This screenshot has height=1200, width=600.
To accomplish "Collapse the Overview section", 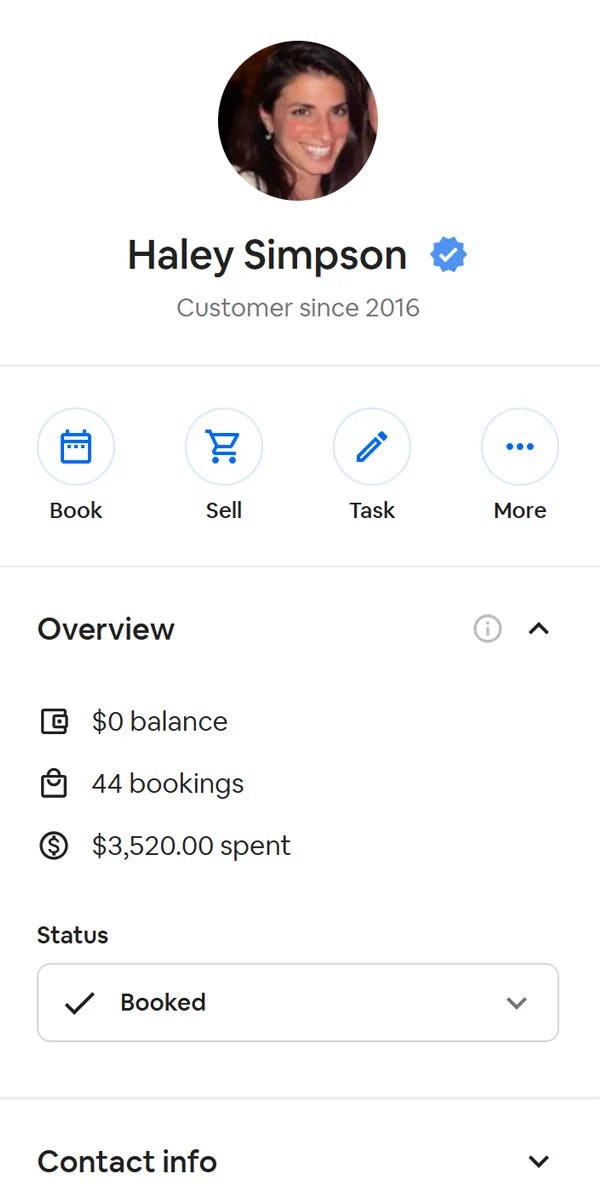I will coord(540,629).
